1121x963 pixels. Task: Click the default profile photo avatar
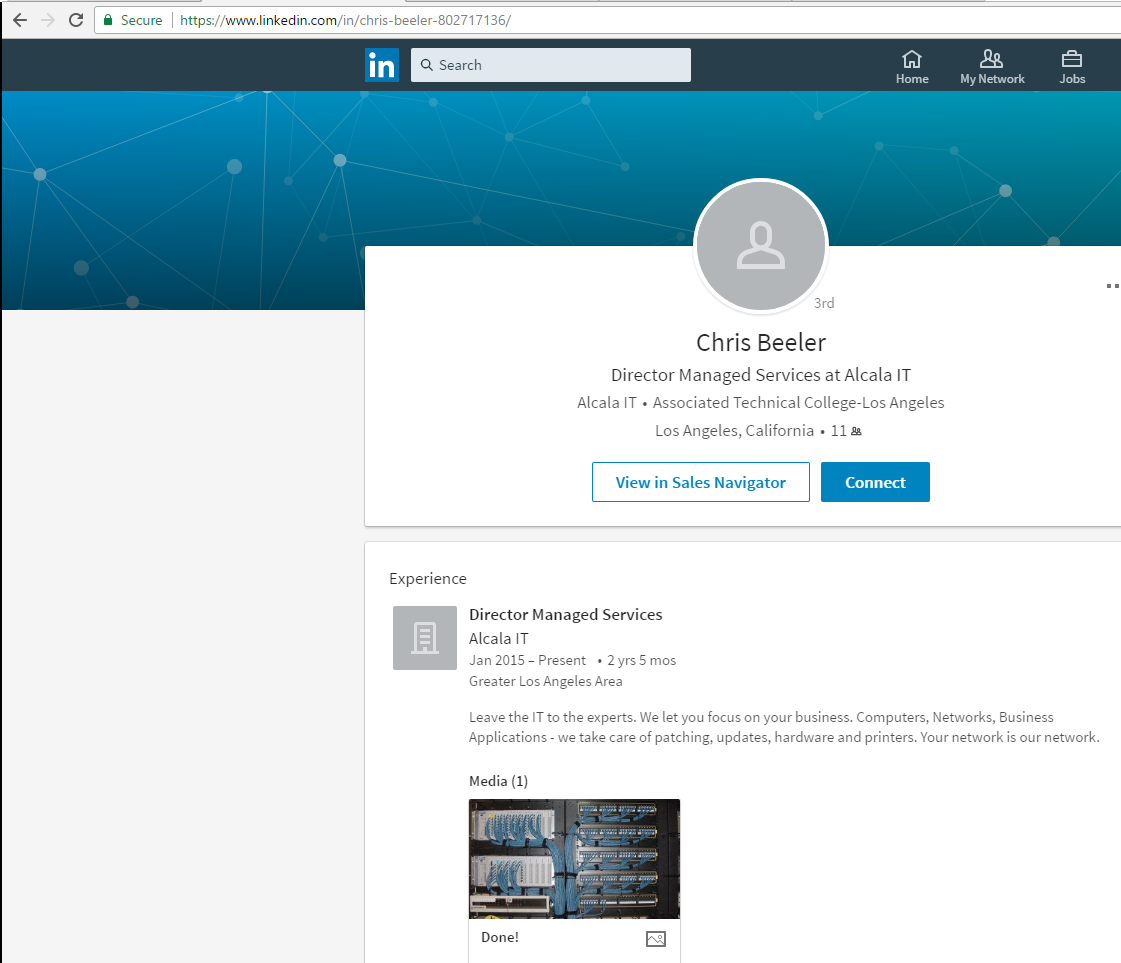point(761,245)
